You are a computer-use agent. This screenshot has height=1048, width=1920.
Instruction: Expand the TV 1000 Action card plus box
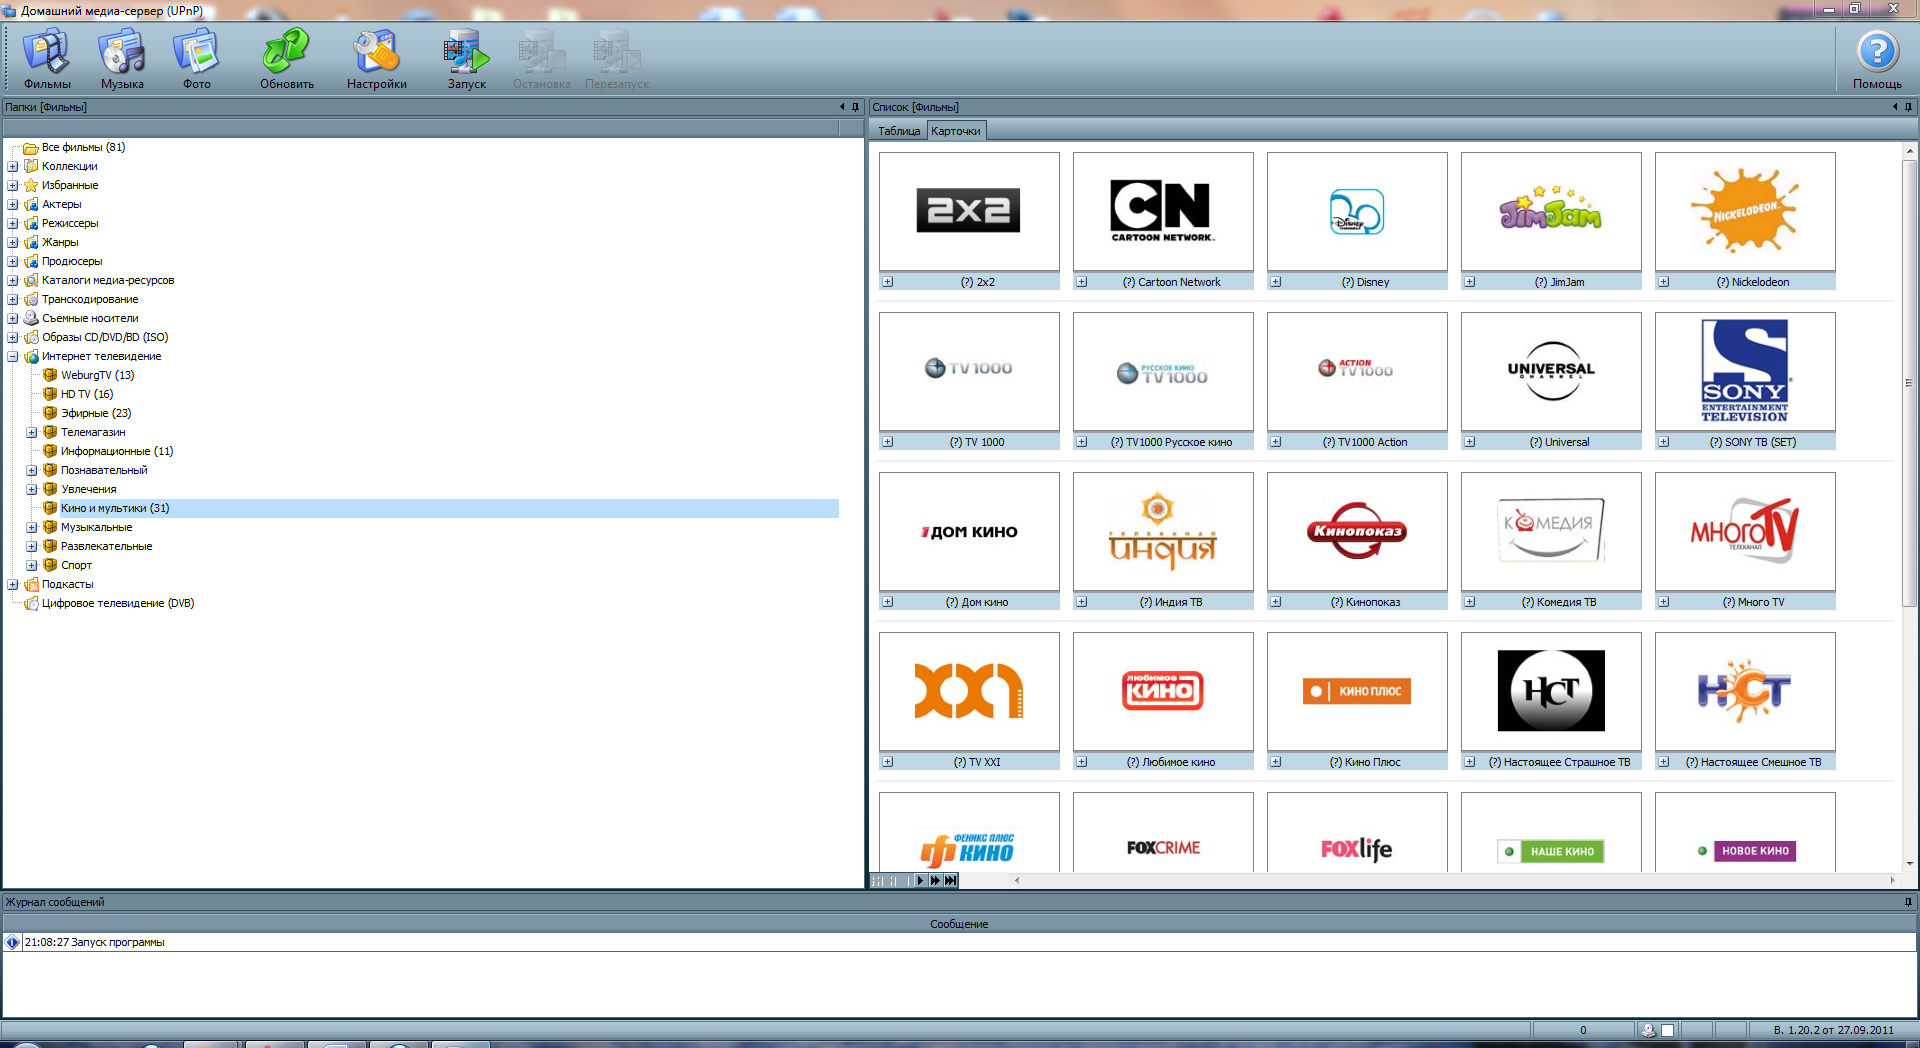[1276, 442]
